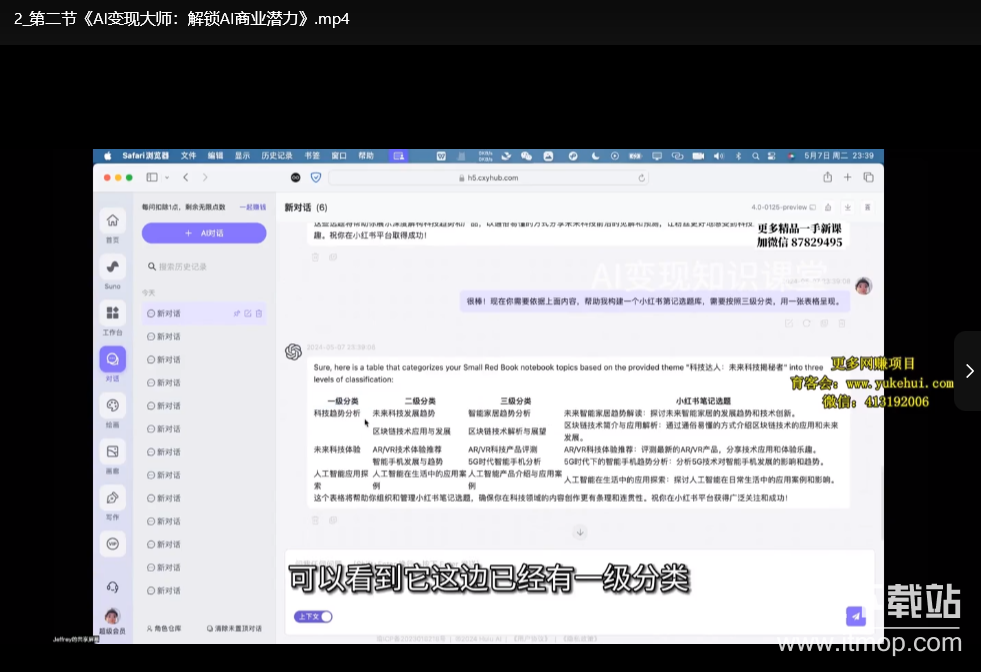Click Safari tab overview icon
Image resolution: width=981 pixels, height=672 pixels.
click(868, 177)
